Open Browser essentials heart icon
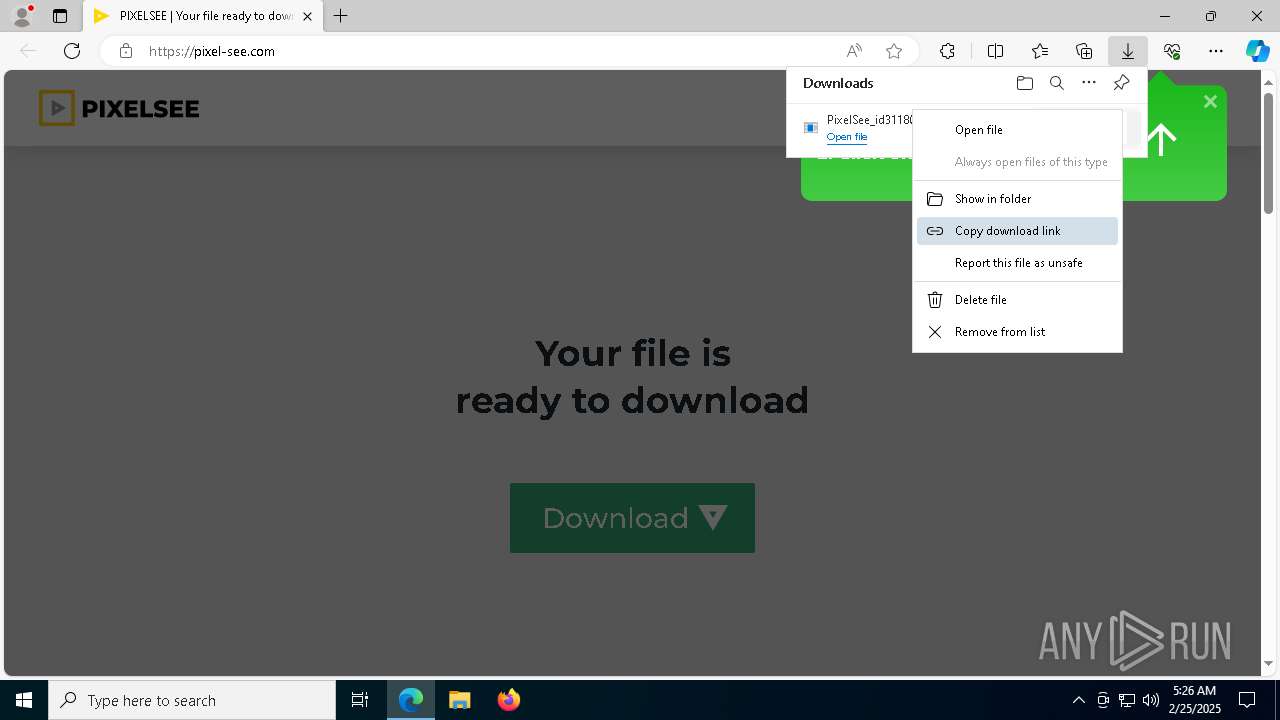Viewport: 1280px width, 720px height. pos(1172,51)
